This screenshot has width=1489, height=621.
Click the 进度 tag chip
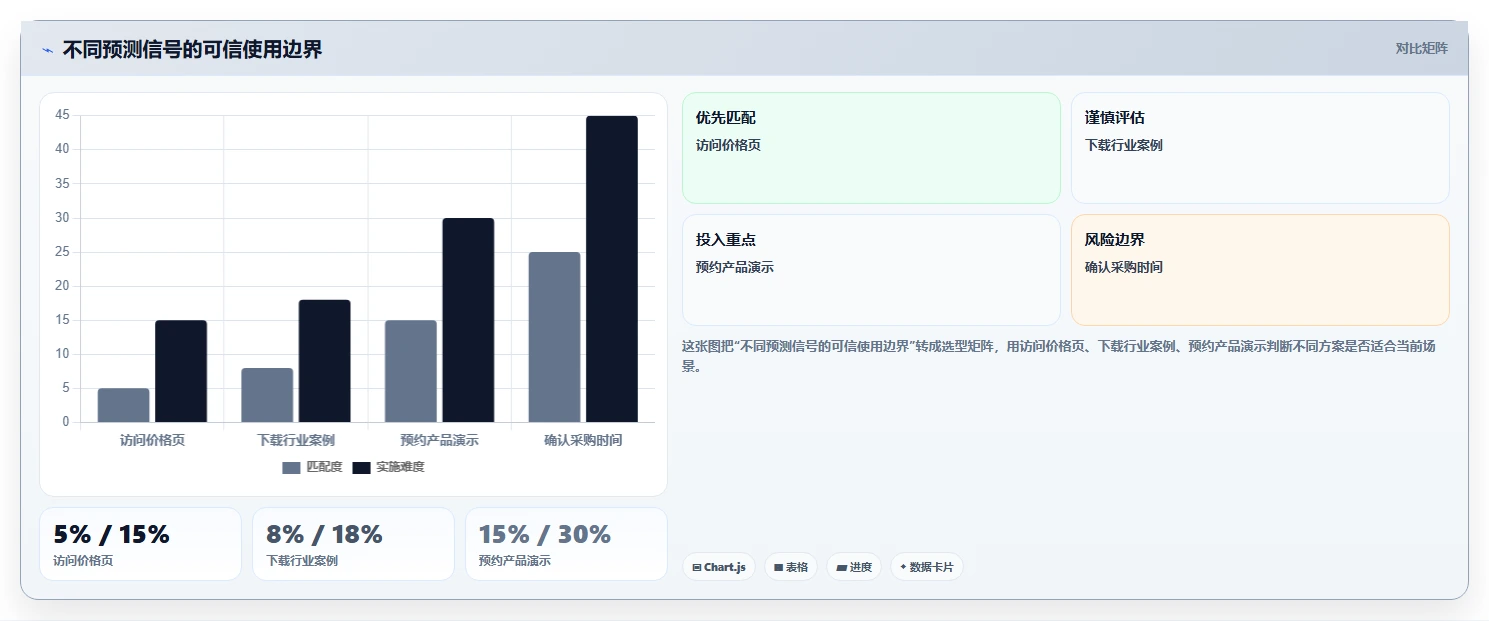click(854, 567)
